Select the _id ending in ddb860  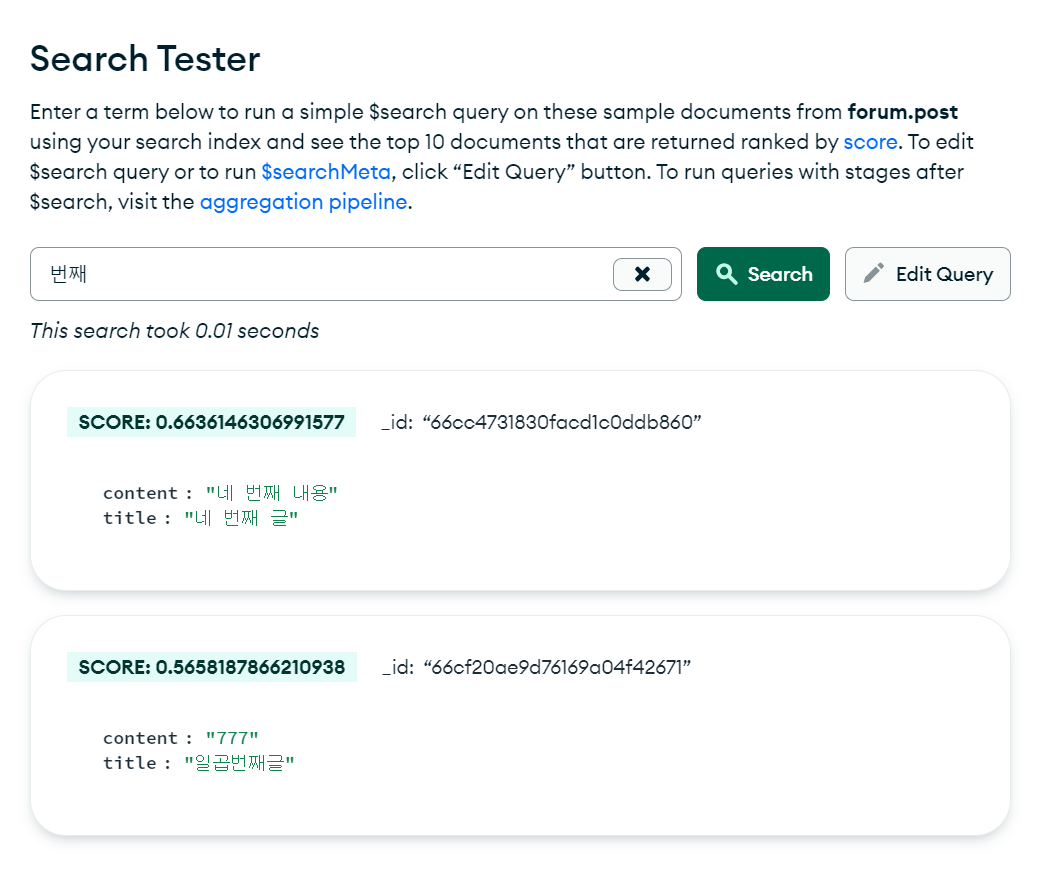tap(563, 422)
